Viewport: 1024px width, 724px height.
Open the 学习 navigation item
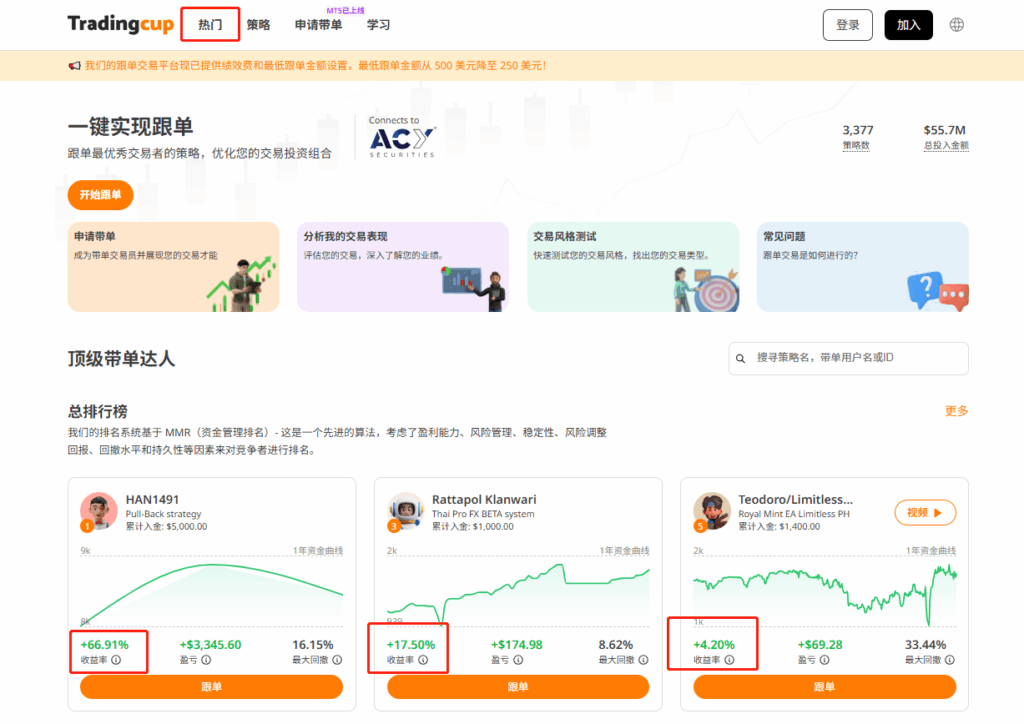(378, 25)
